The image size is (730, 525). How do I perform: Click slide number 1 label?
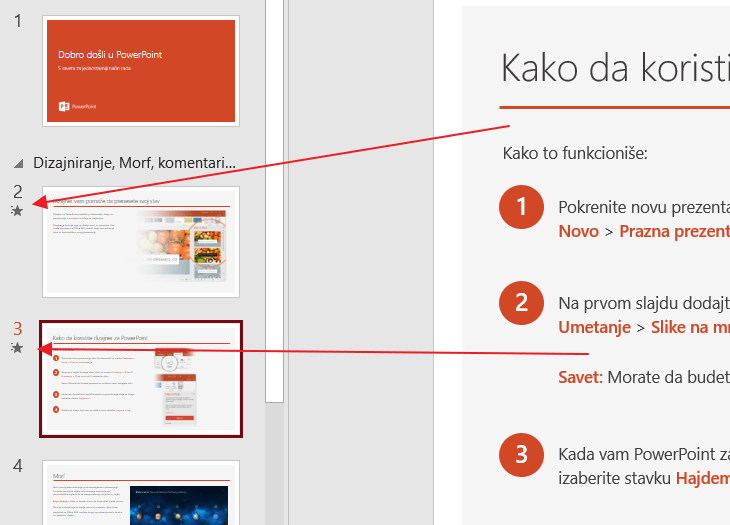click(18, 21)
